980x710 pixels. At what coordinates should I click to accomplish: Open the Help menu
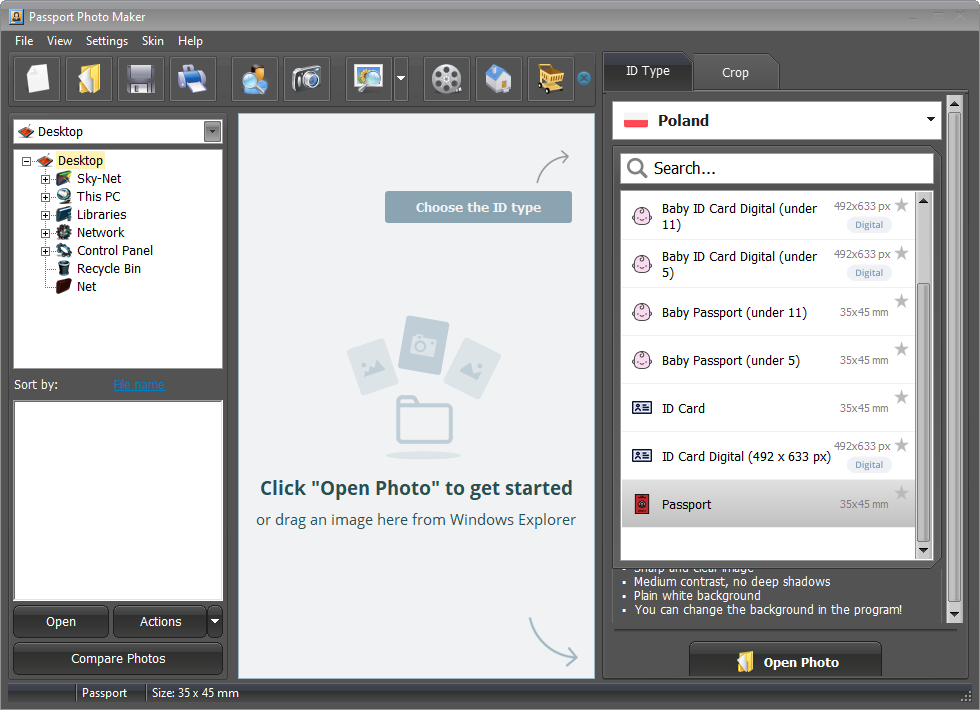click(190, 41)
